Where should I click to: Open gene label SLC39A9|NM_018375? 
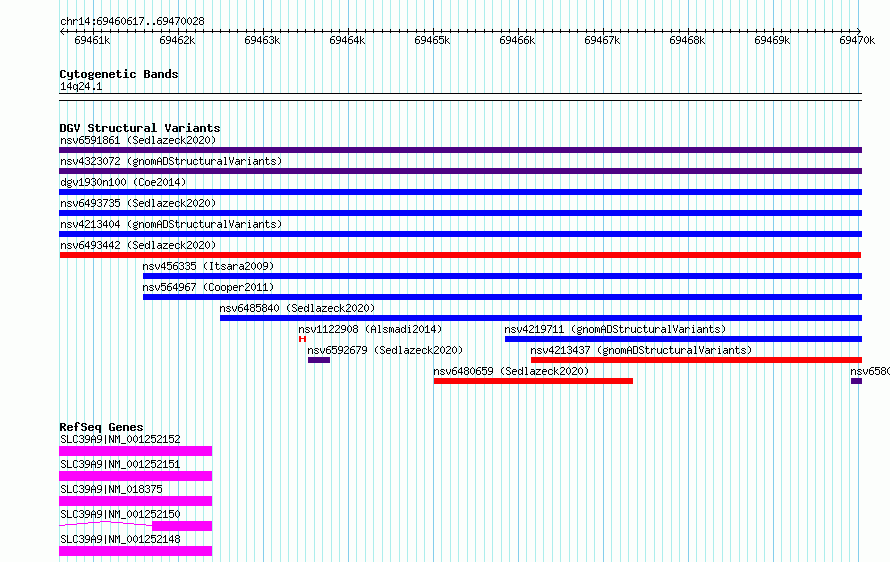tap(111, 489)
